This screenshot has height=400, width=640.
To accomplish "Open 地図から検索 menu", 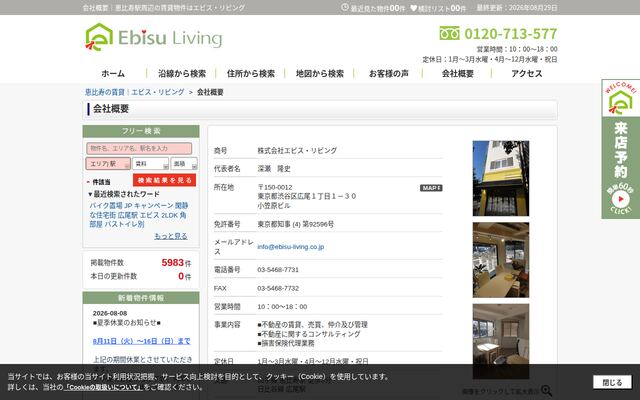I will (320, 73).
